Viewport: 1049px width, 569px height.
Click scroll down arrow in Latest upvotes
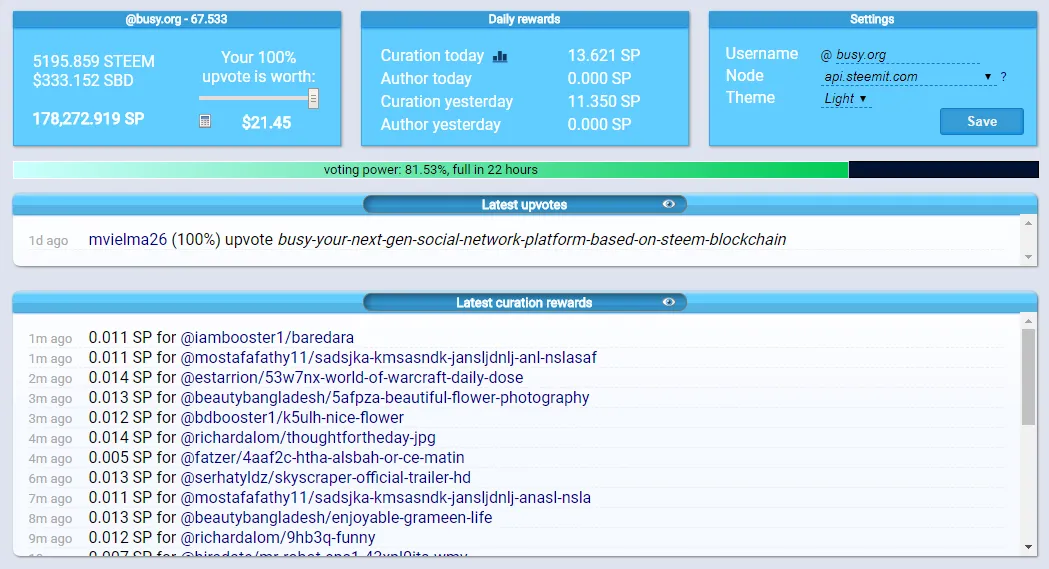(x=1028, y=257)
